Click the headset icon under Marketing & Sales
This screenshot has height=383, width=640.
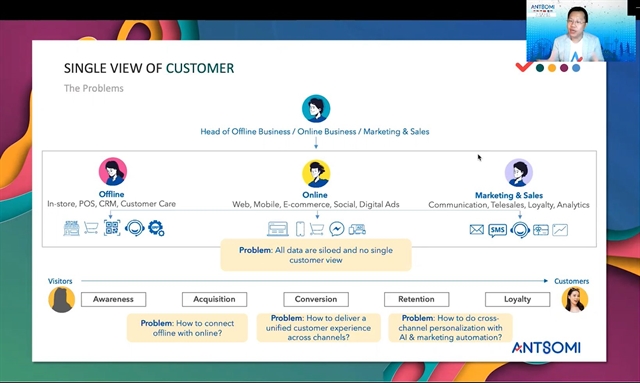(520, 230)
